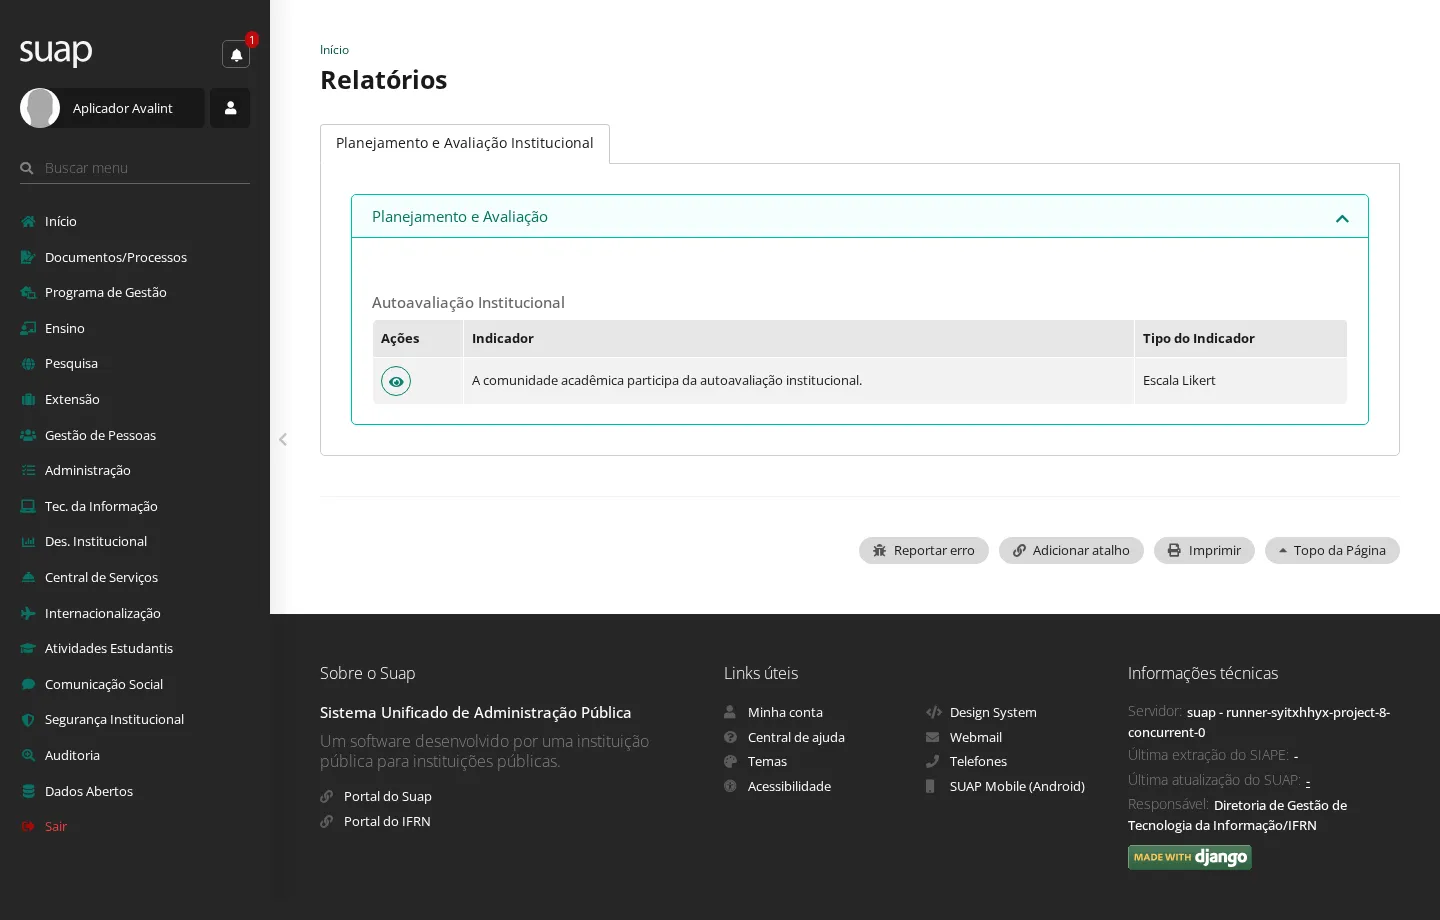Collapse the Planejamento e Avaliação panel chevron
Viewport: 1440px width, 920px height.
click(x=1342, y=218)
